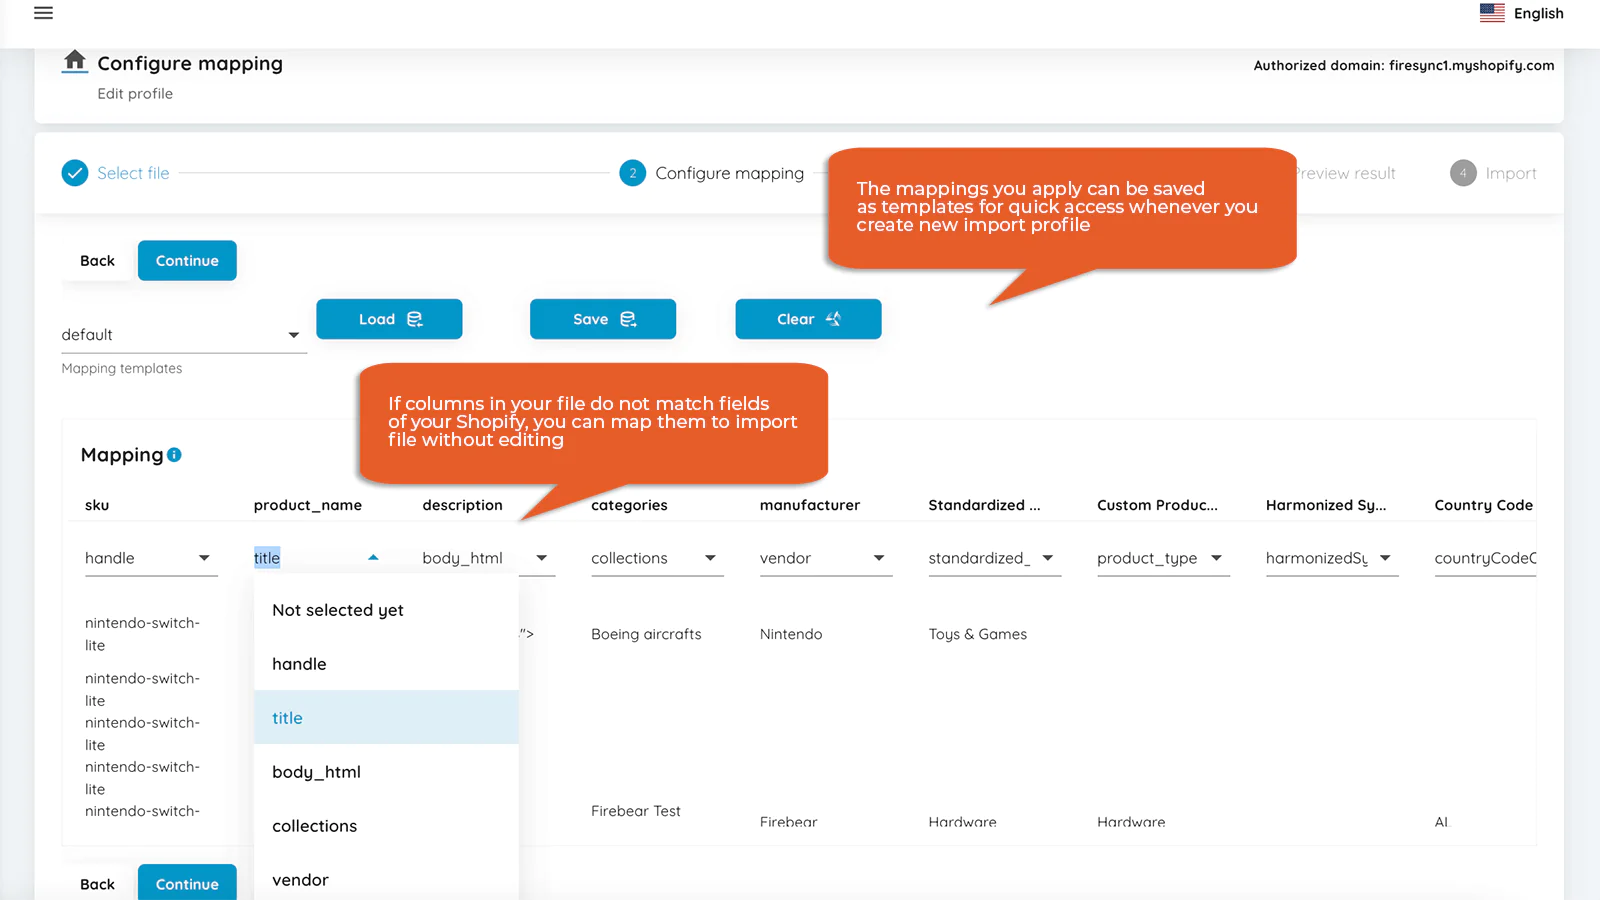
Task: Save the mapping as a template
Action: click(603, 319)
